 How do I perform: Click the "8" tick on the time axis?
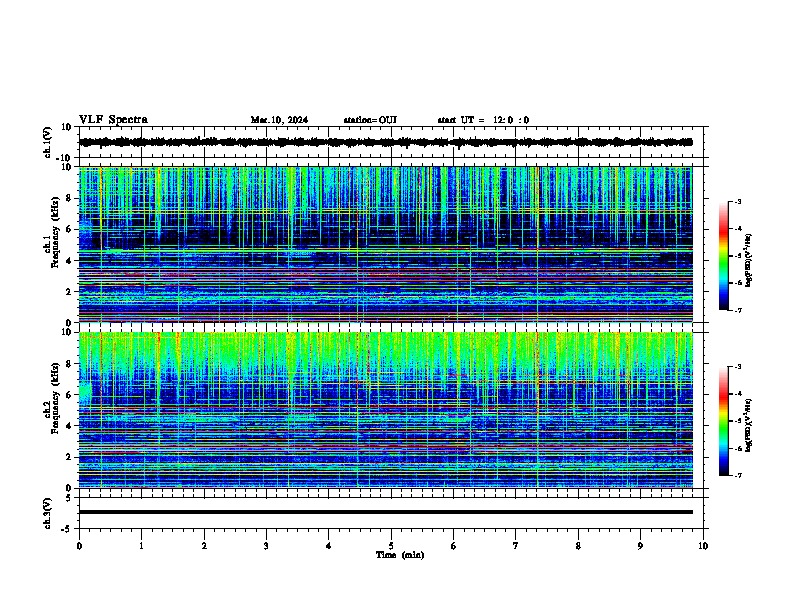[x=578, y=546]
